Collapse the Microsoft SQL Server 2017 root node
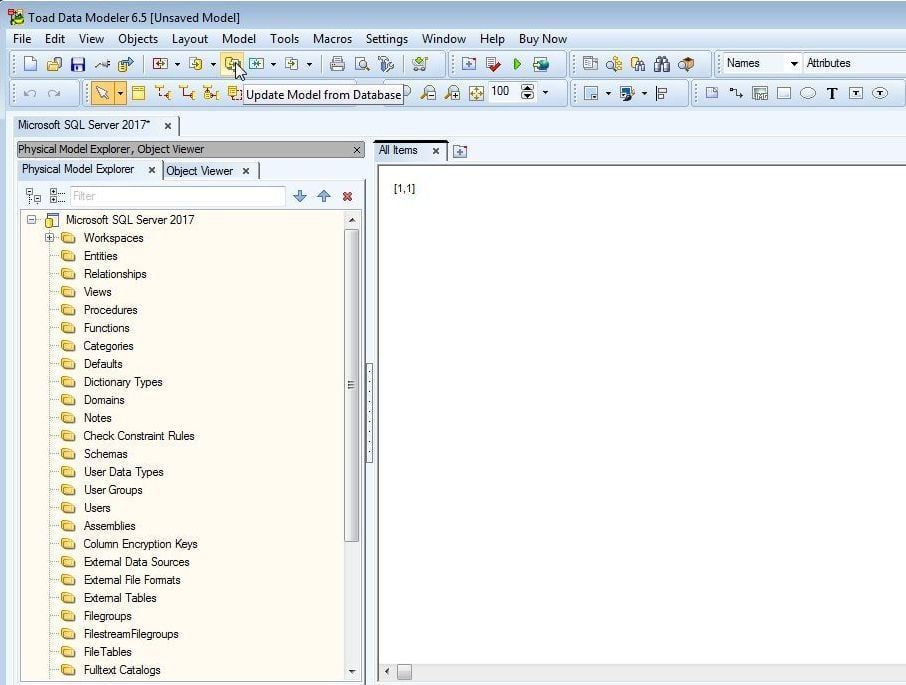The width and height of the screenshot is (906, 685). (x=32, y=220)
